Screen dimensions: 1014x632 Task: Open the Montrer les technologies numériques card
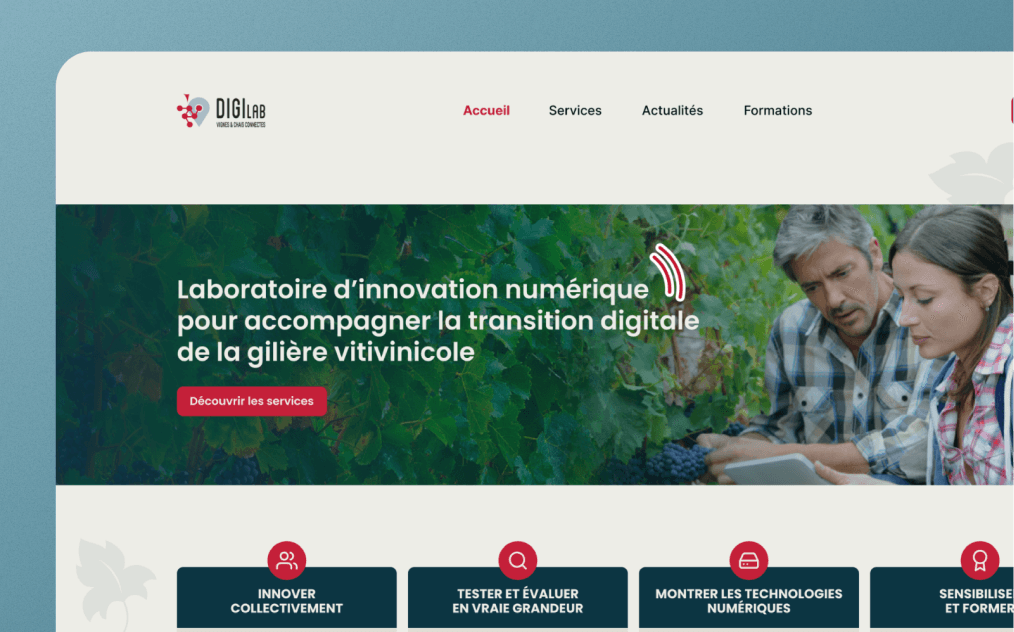pos(749,598)
